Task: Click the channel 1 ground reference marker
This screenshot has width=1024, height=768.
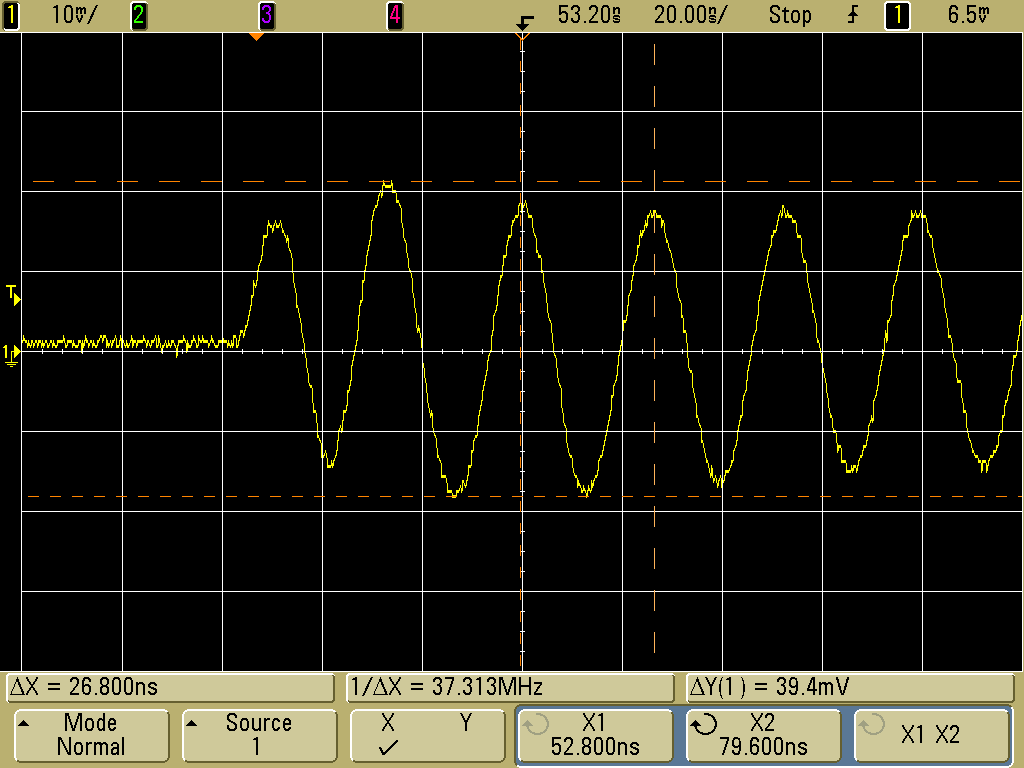Action: 11,355
